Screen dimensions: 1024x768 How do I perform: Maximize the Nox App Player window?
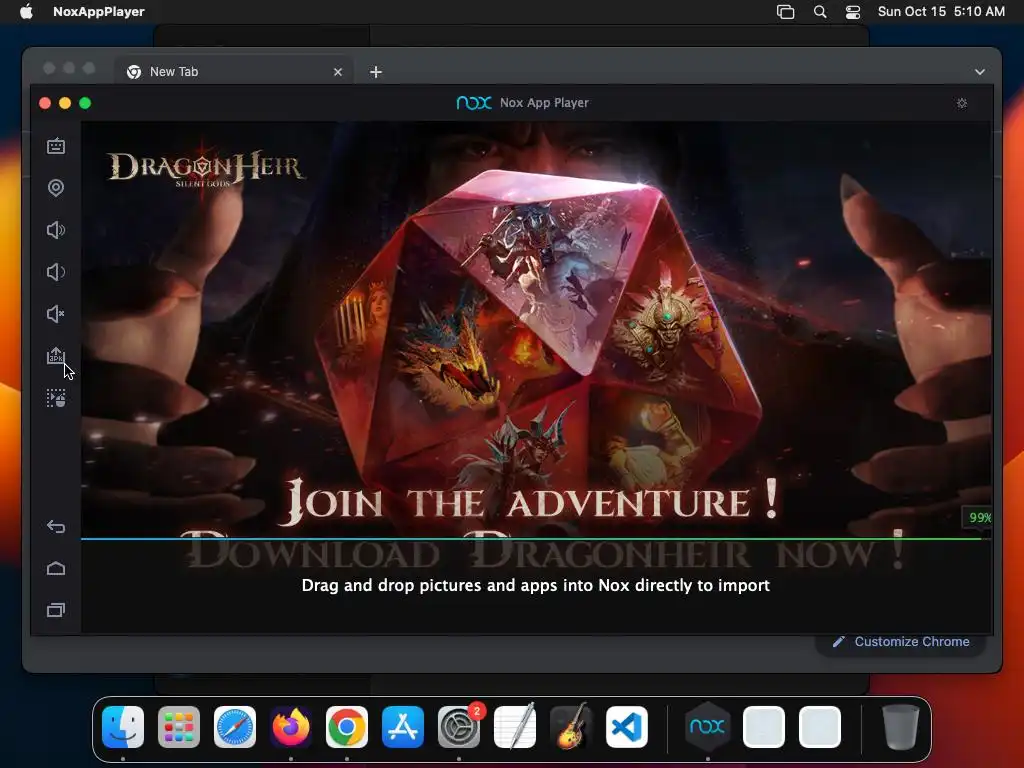click(x=85, y=103)
